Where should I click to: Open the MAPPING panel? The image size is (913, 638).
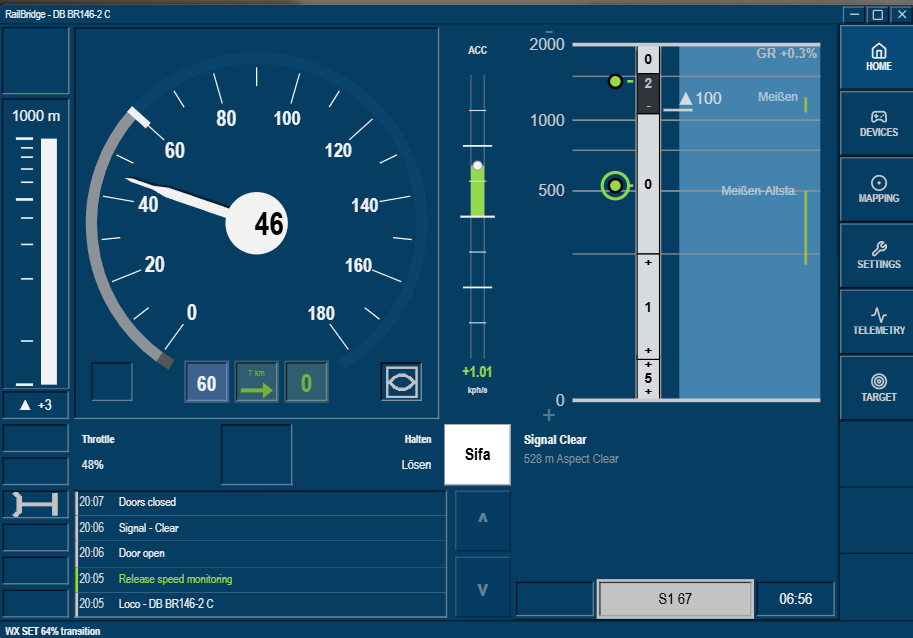click(x=877, y=190)
